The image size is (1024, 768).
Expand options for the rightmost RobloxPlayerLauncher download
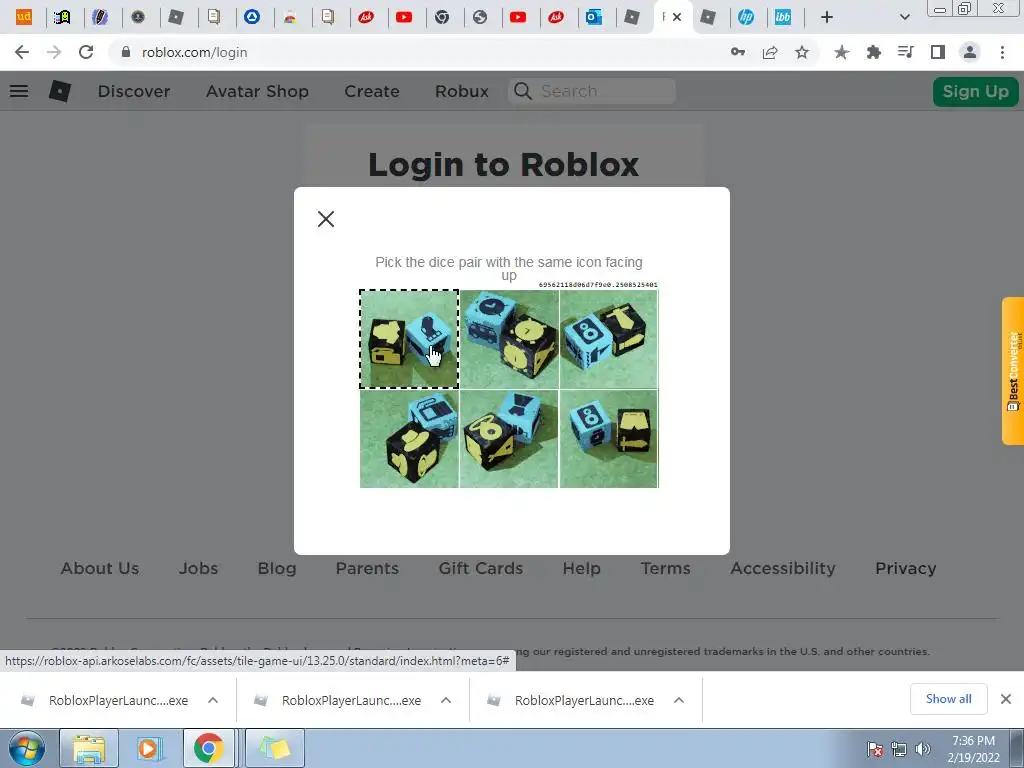[x=679, y=700]
